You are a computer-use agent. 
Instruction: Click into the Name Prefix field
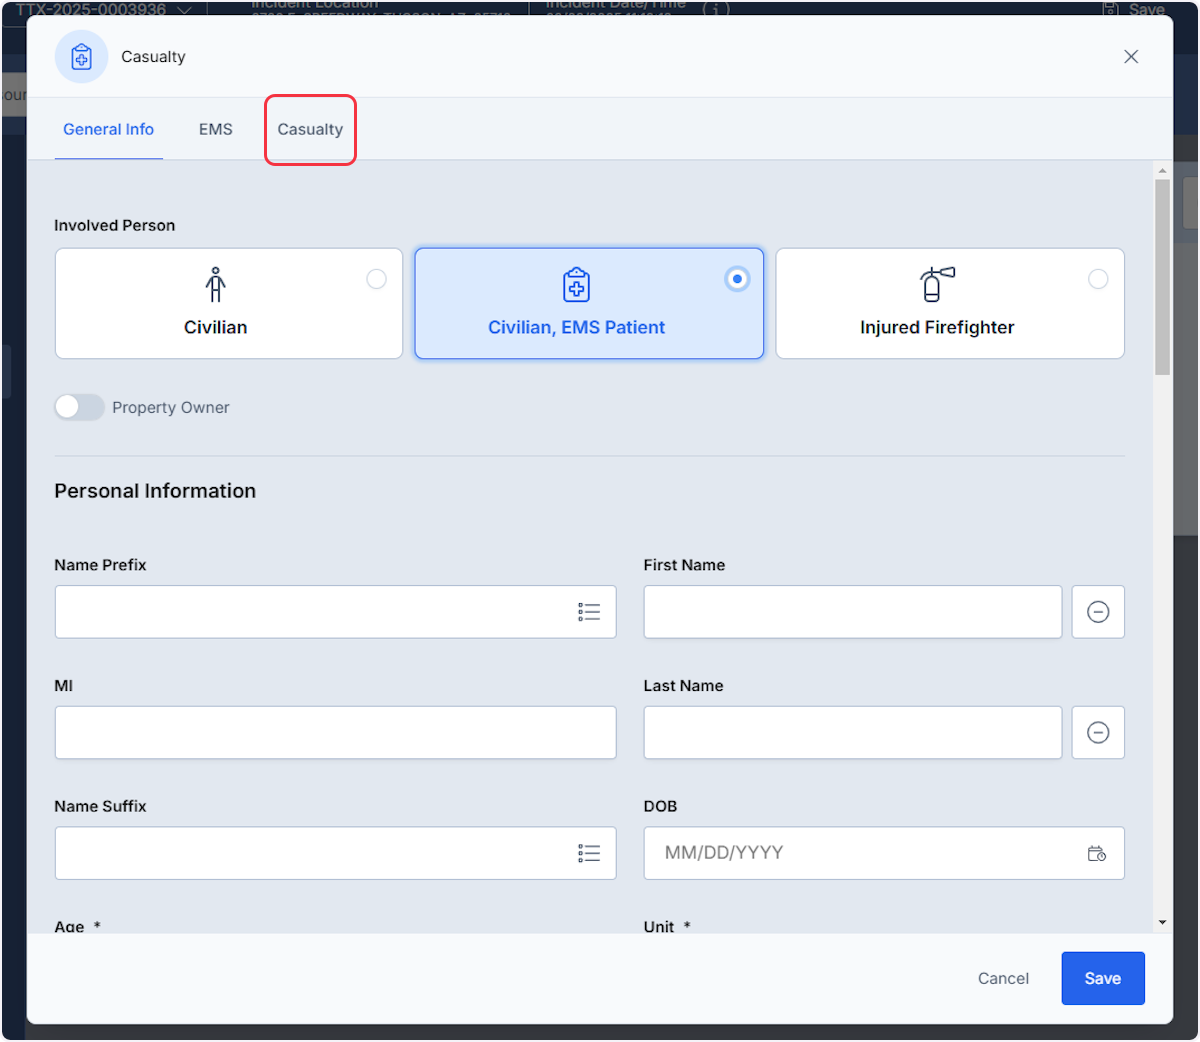[335, 612]
